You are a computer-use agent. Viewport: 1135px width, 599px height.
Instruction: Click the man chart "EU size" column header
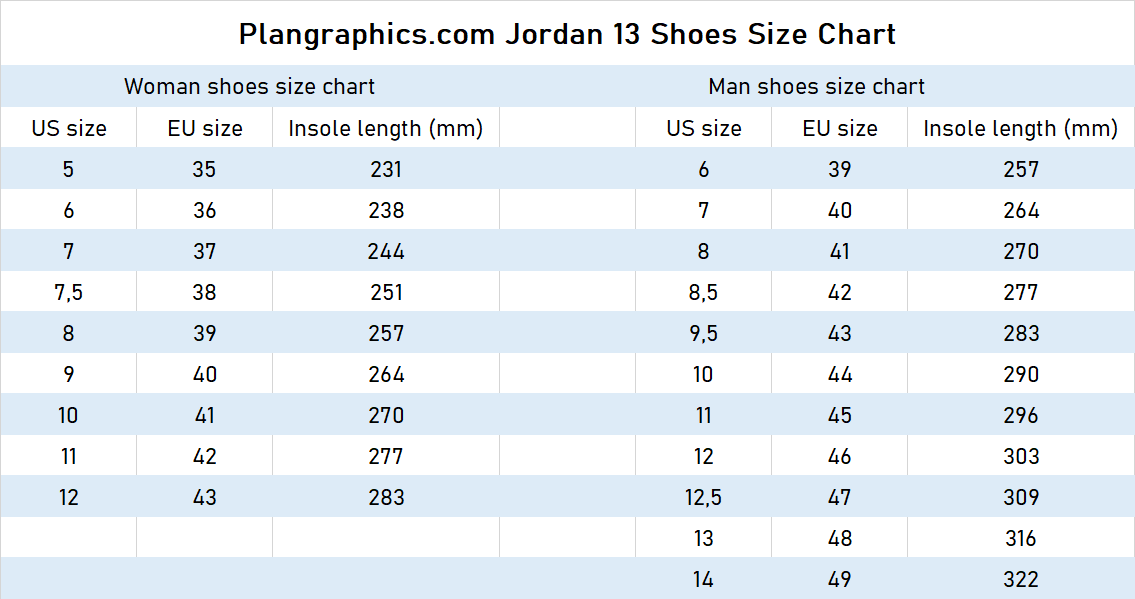coord(839,128)
